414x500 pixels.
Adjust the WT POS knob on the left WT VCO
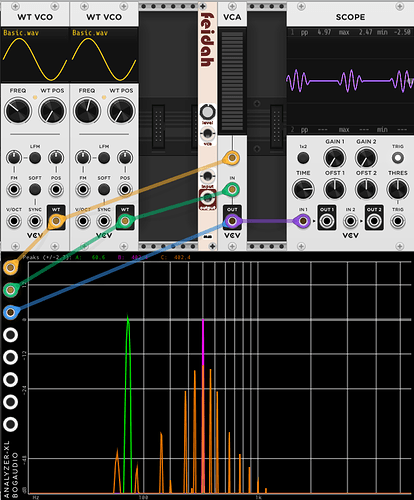(52, 111)
